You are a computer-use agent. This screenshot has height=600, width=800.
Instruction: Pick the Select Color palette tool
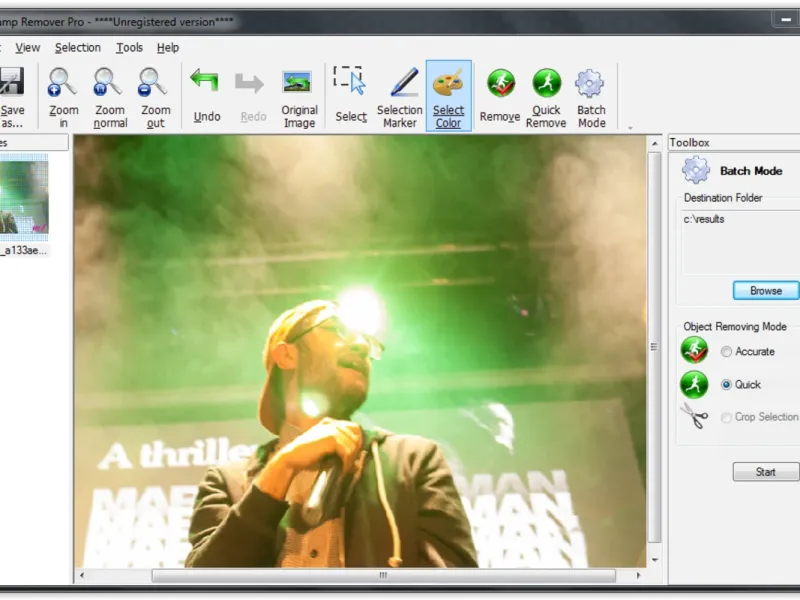448,96
